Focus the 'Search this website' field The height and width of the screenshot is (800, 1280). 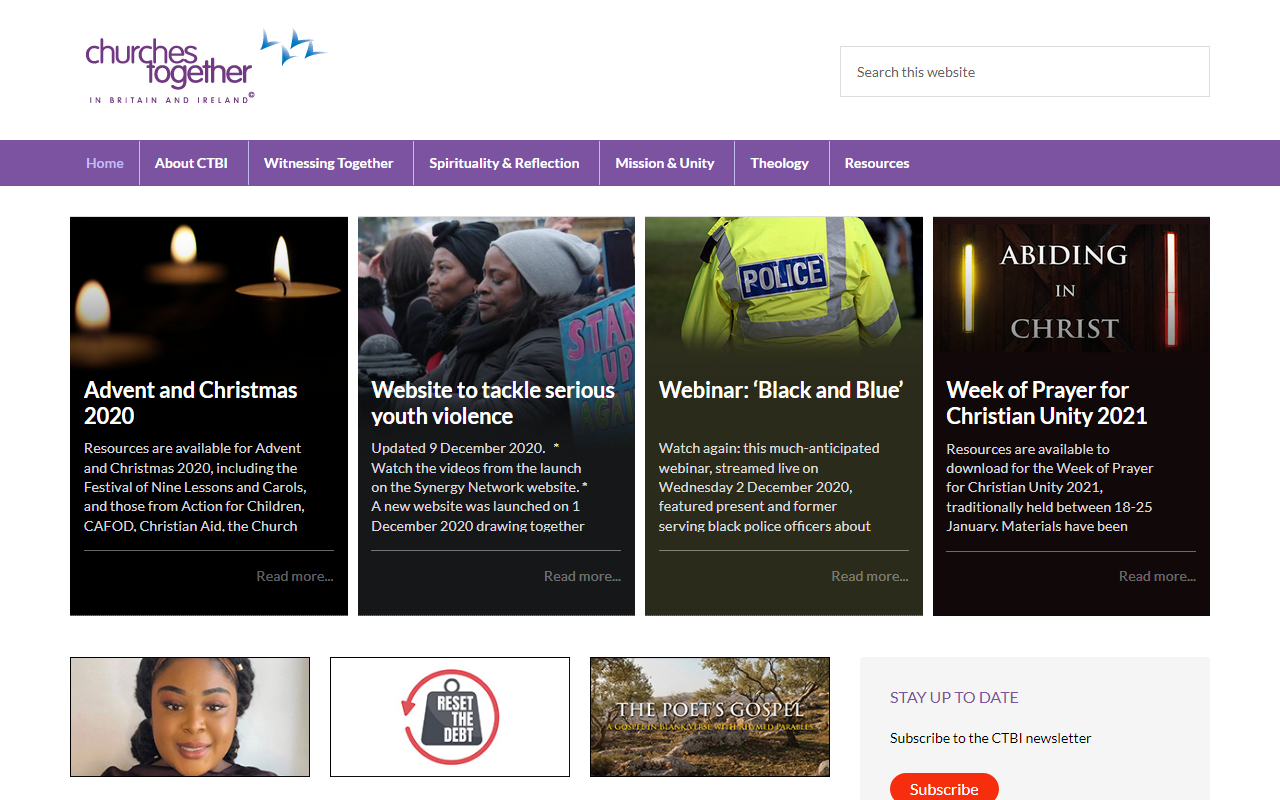pos(1025,72)
